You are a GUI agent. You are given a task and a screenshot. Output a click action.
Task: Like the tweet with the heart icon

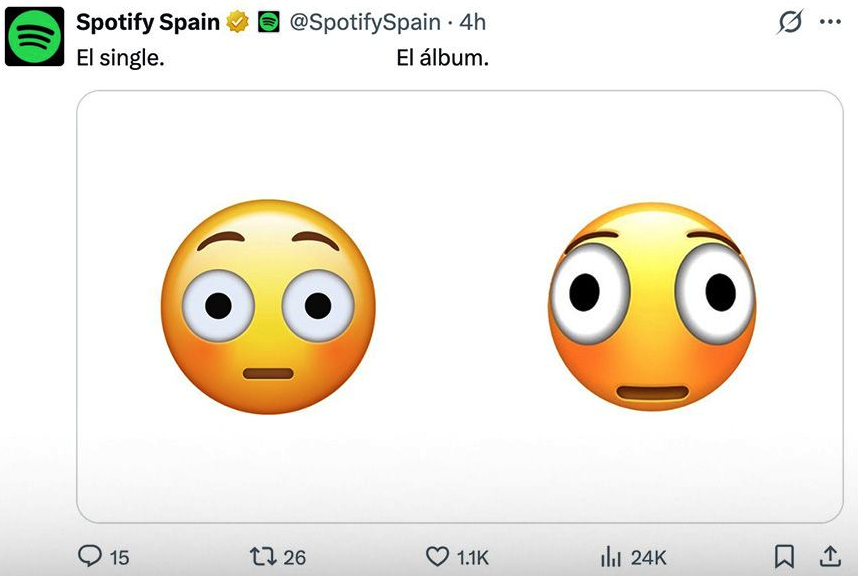pos(437,556)
